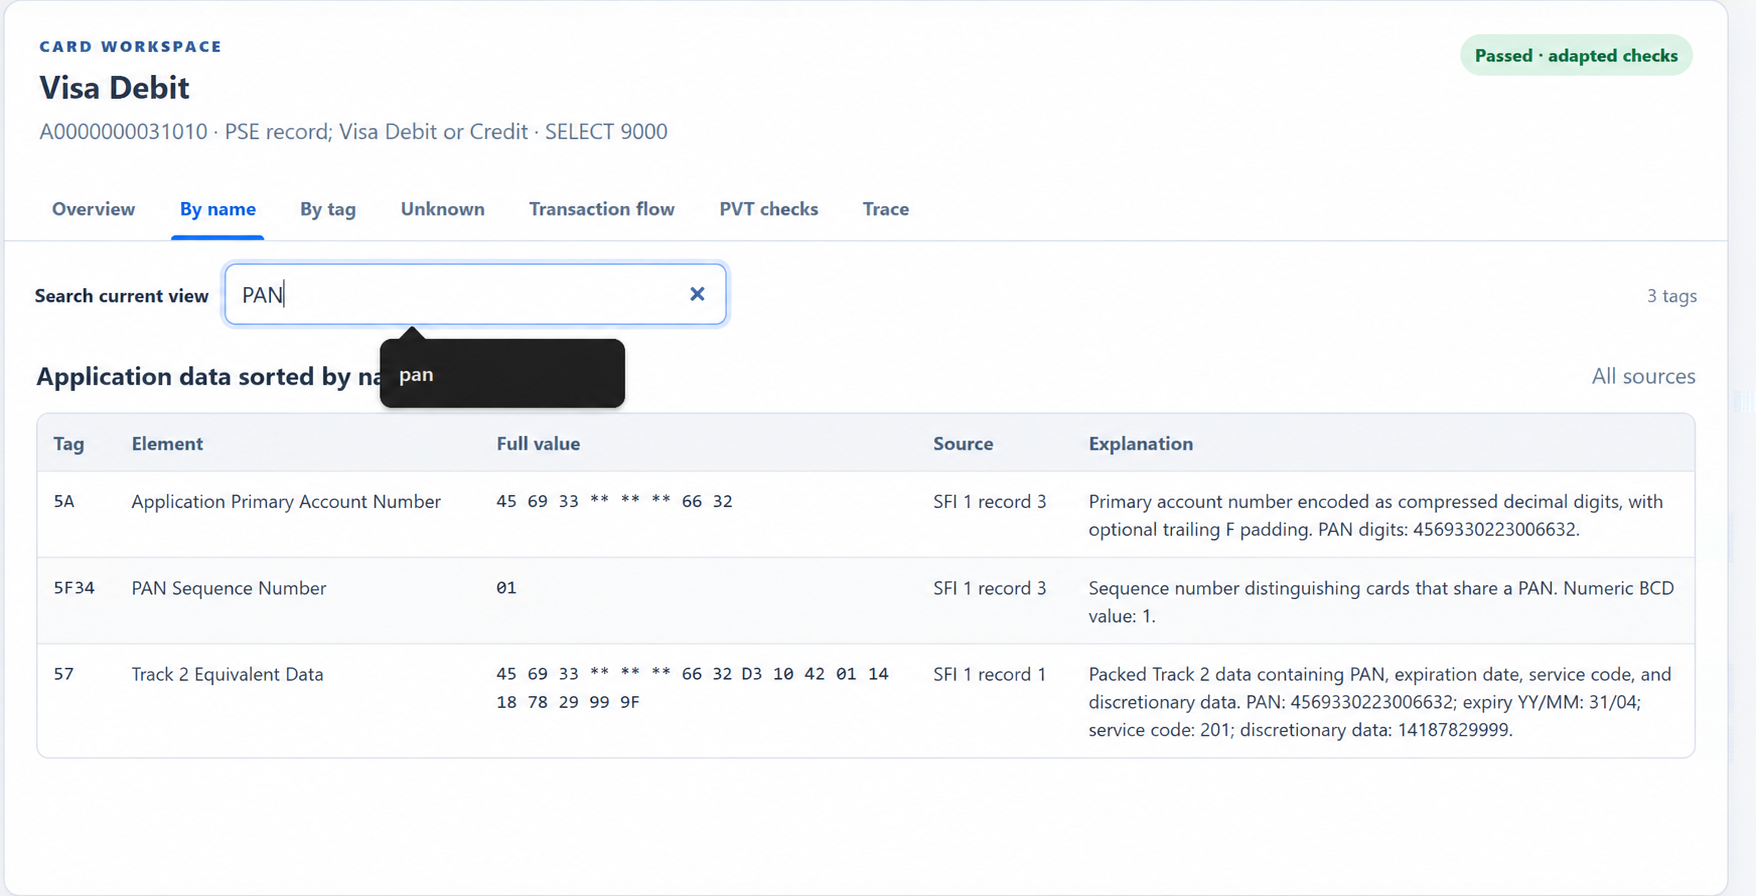Switch to the Trace tab
The width and height of the screenshot is (1756, 896).
click(x=886, y=209)
